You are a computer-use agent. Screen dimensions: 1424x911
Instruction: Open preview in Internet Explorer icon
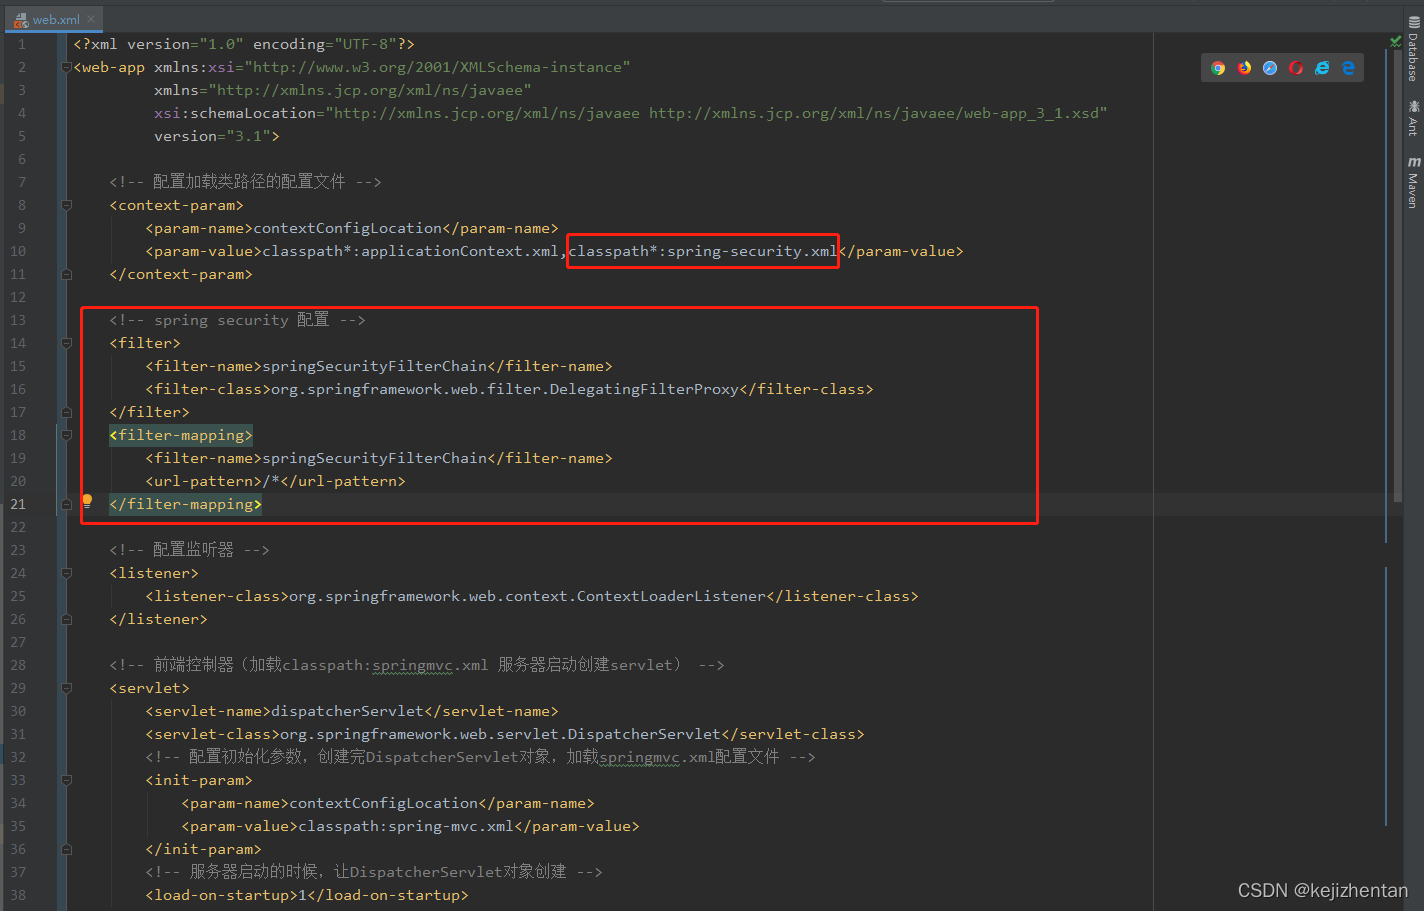coord(1322,68)
